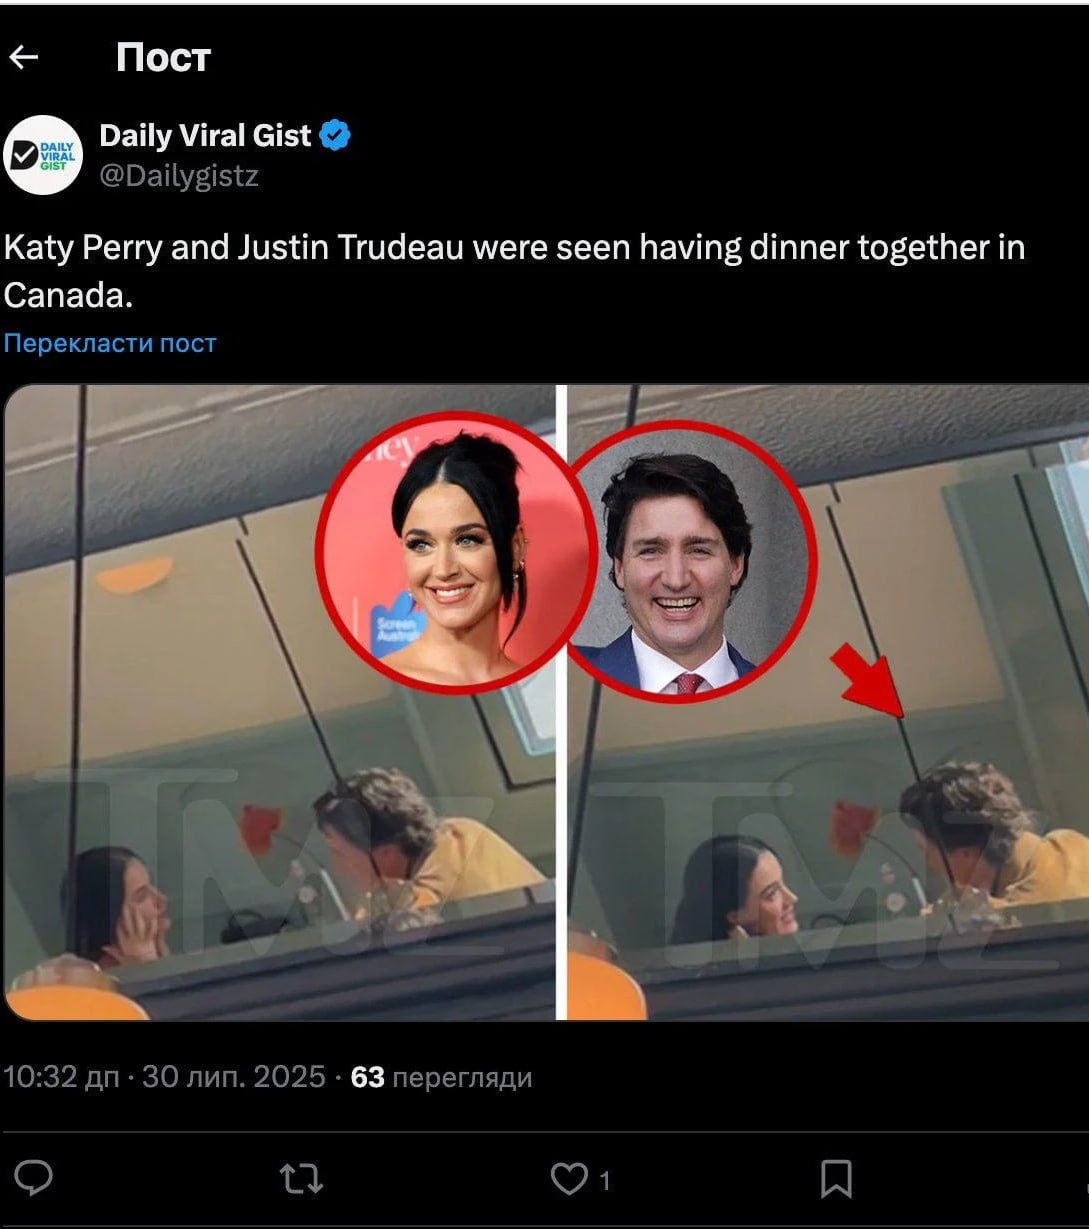Click the suited man's circular inset portrait
The height and width of the screenshot is (1229, 1089).
click(692, 561)
